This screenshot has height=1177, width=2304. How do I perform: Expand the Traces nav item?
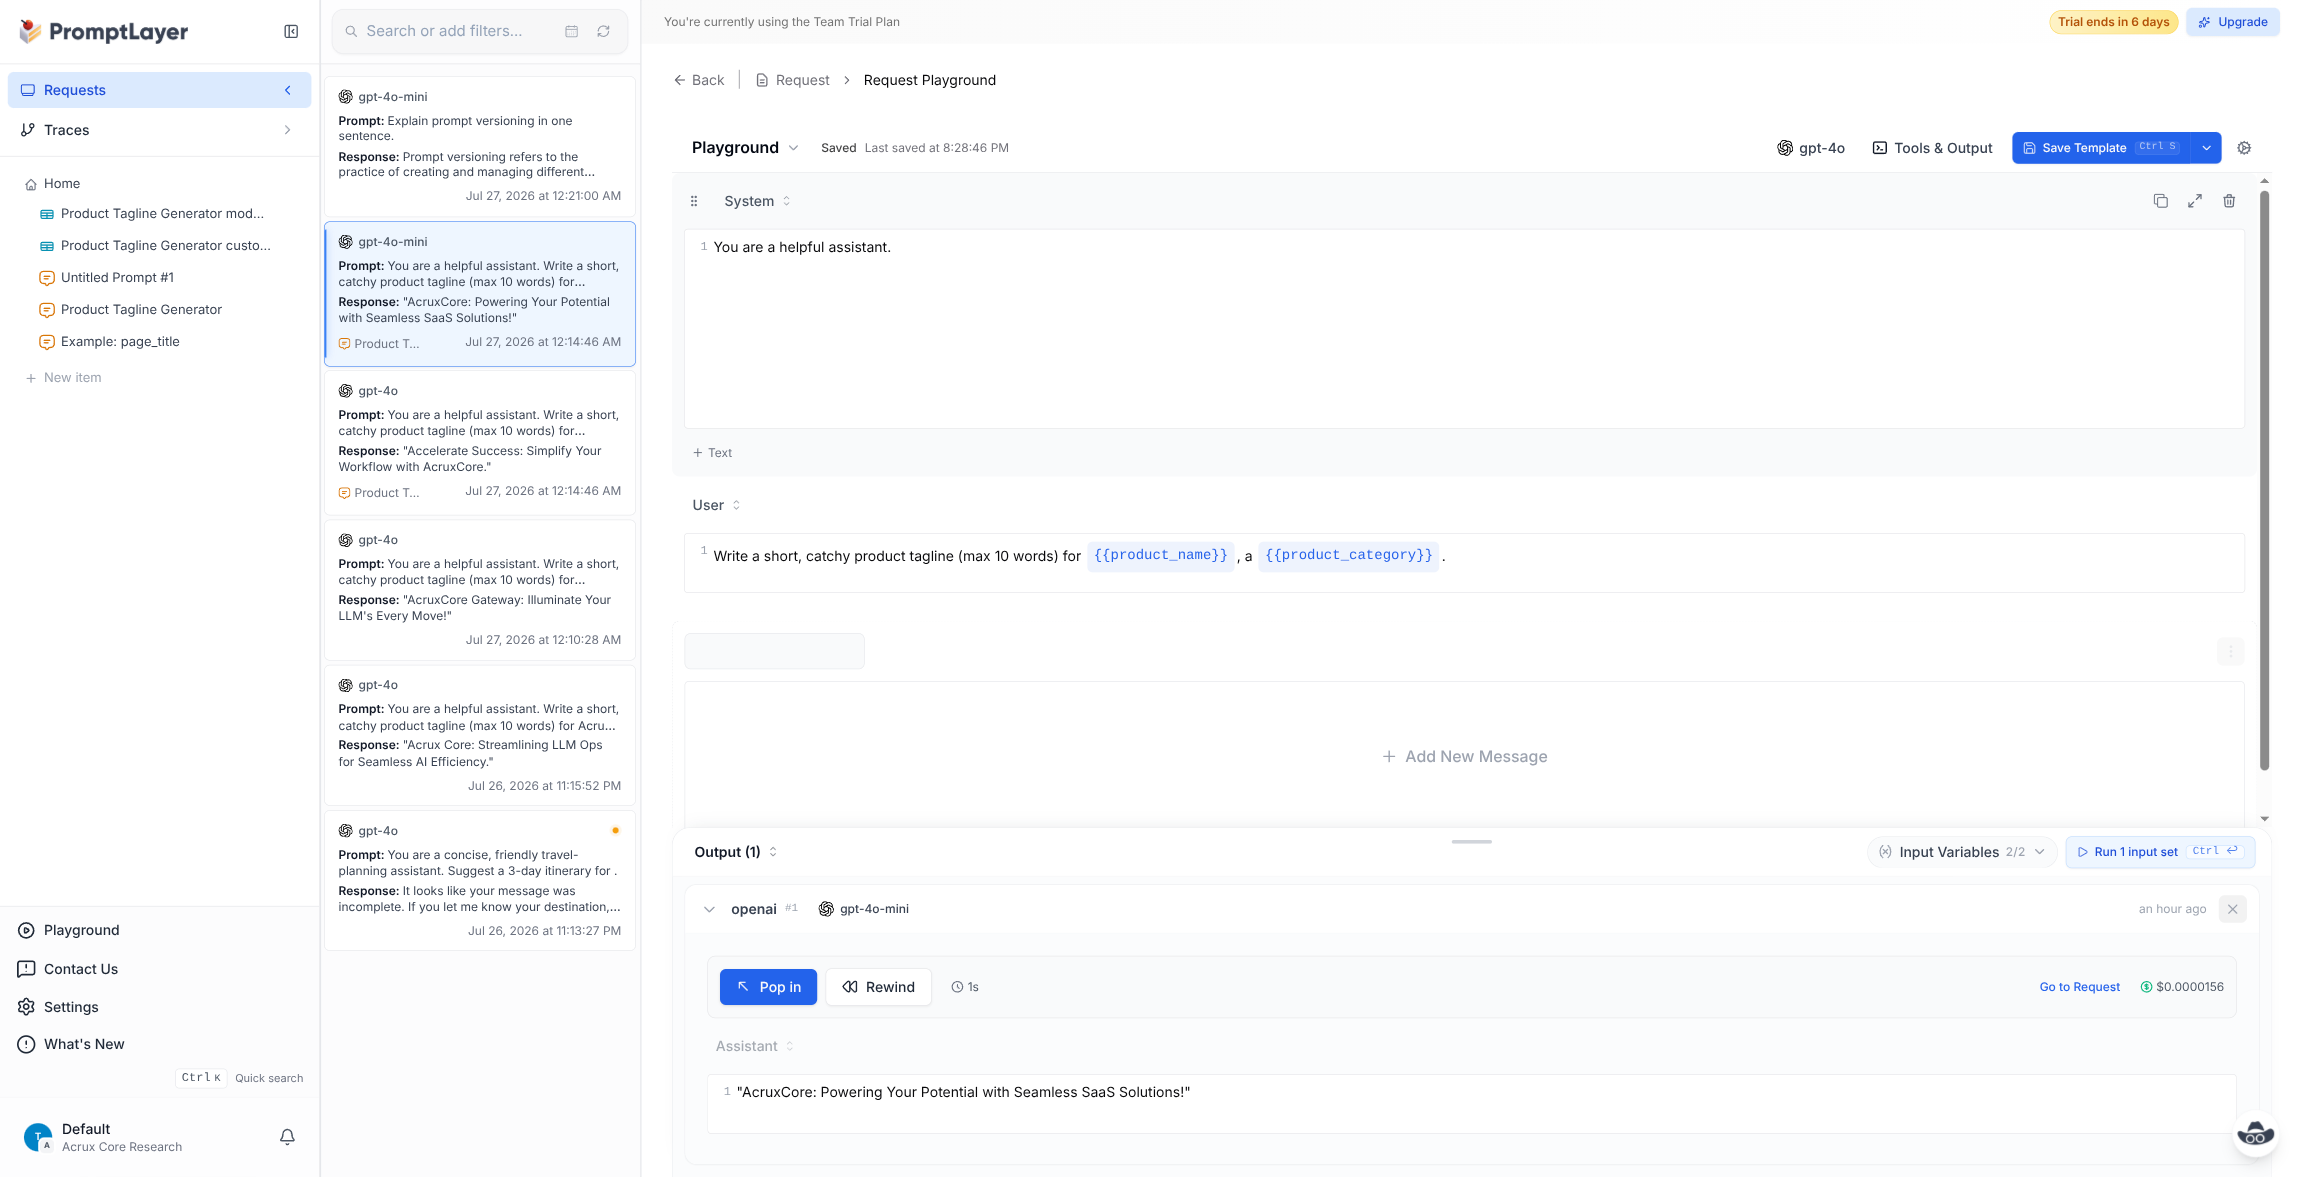(159, 130)
